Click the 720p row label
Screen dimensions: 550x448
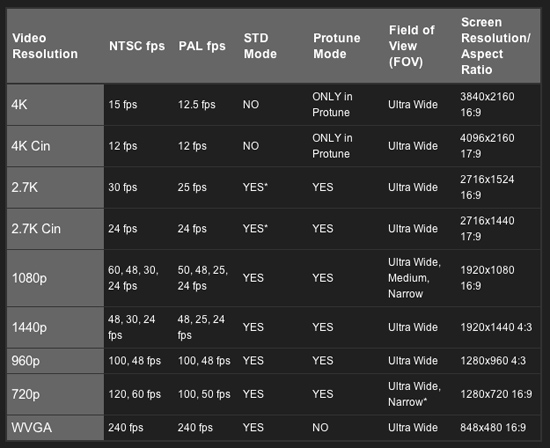(55, 394)
